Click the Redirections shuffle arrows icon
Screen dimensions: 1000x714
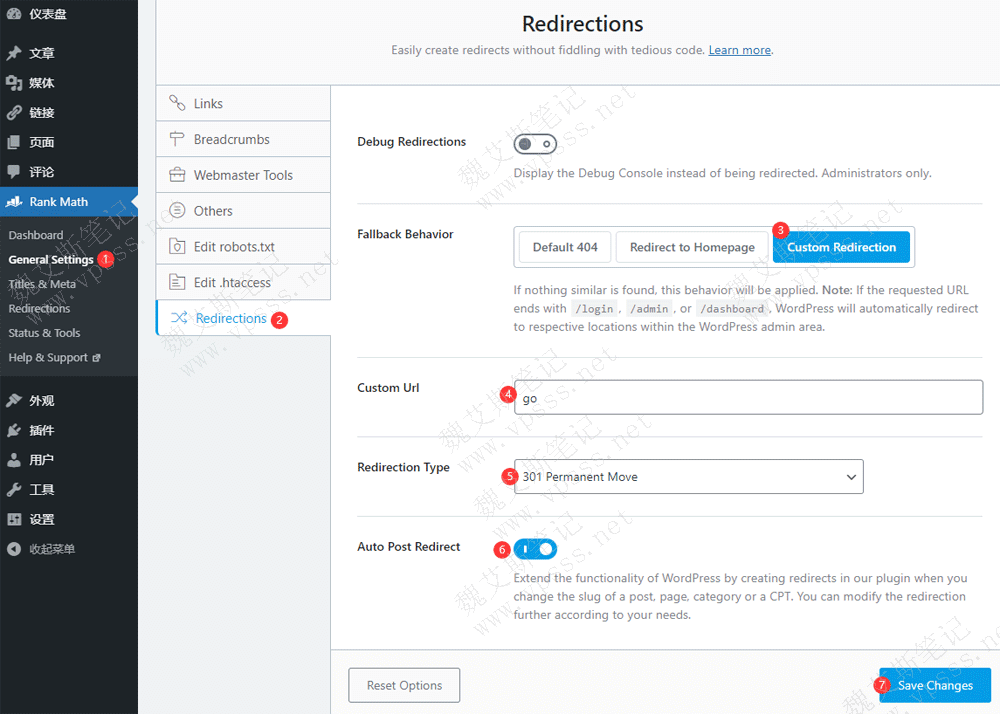point(179,318)
